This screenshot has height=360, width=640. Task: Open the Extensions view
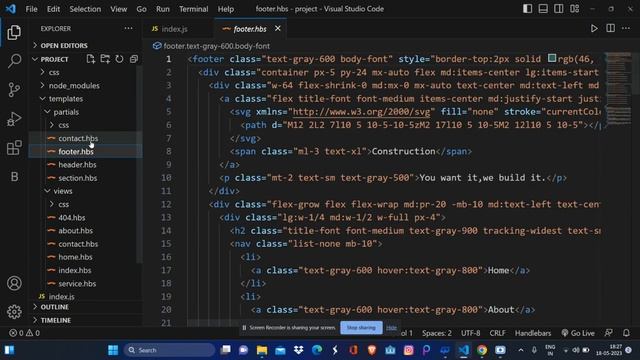click(x=14, y=148)
